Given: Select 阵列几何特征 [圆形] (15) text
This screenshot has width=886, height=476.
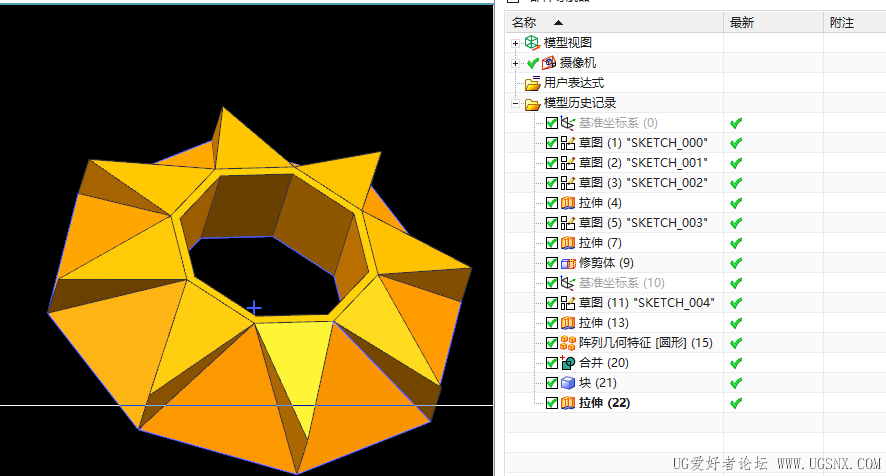Looking at the screenshot, I should 645,343.
